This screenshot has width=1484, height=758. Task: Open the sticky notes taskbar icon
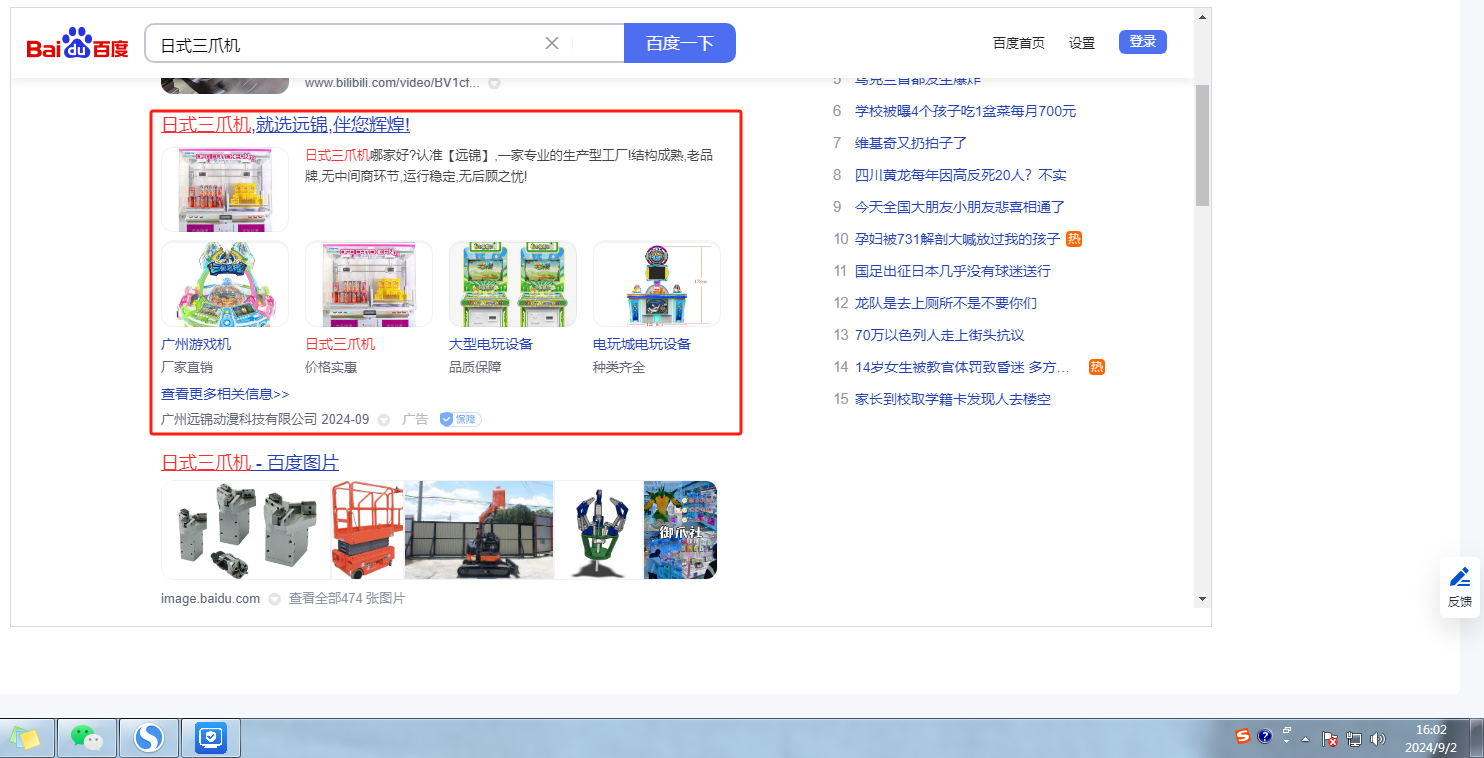[25, 738]
